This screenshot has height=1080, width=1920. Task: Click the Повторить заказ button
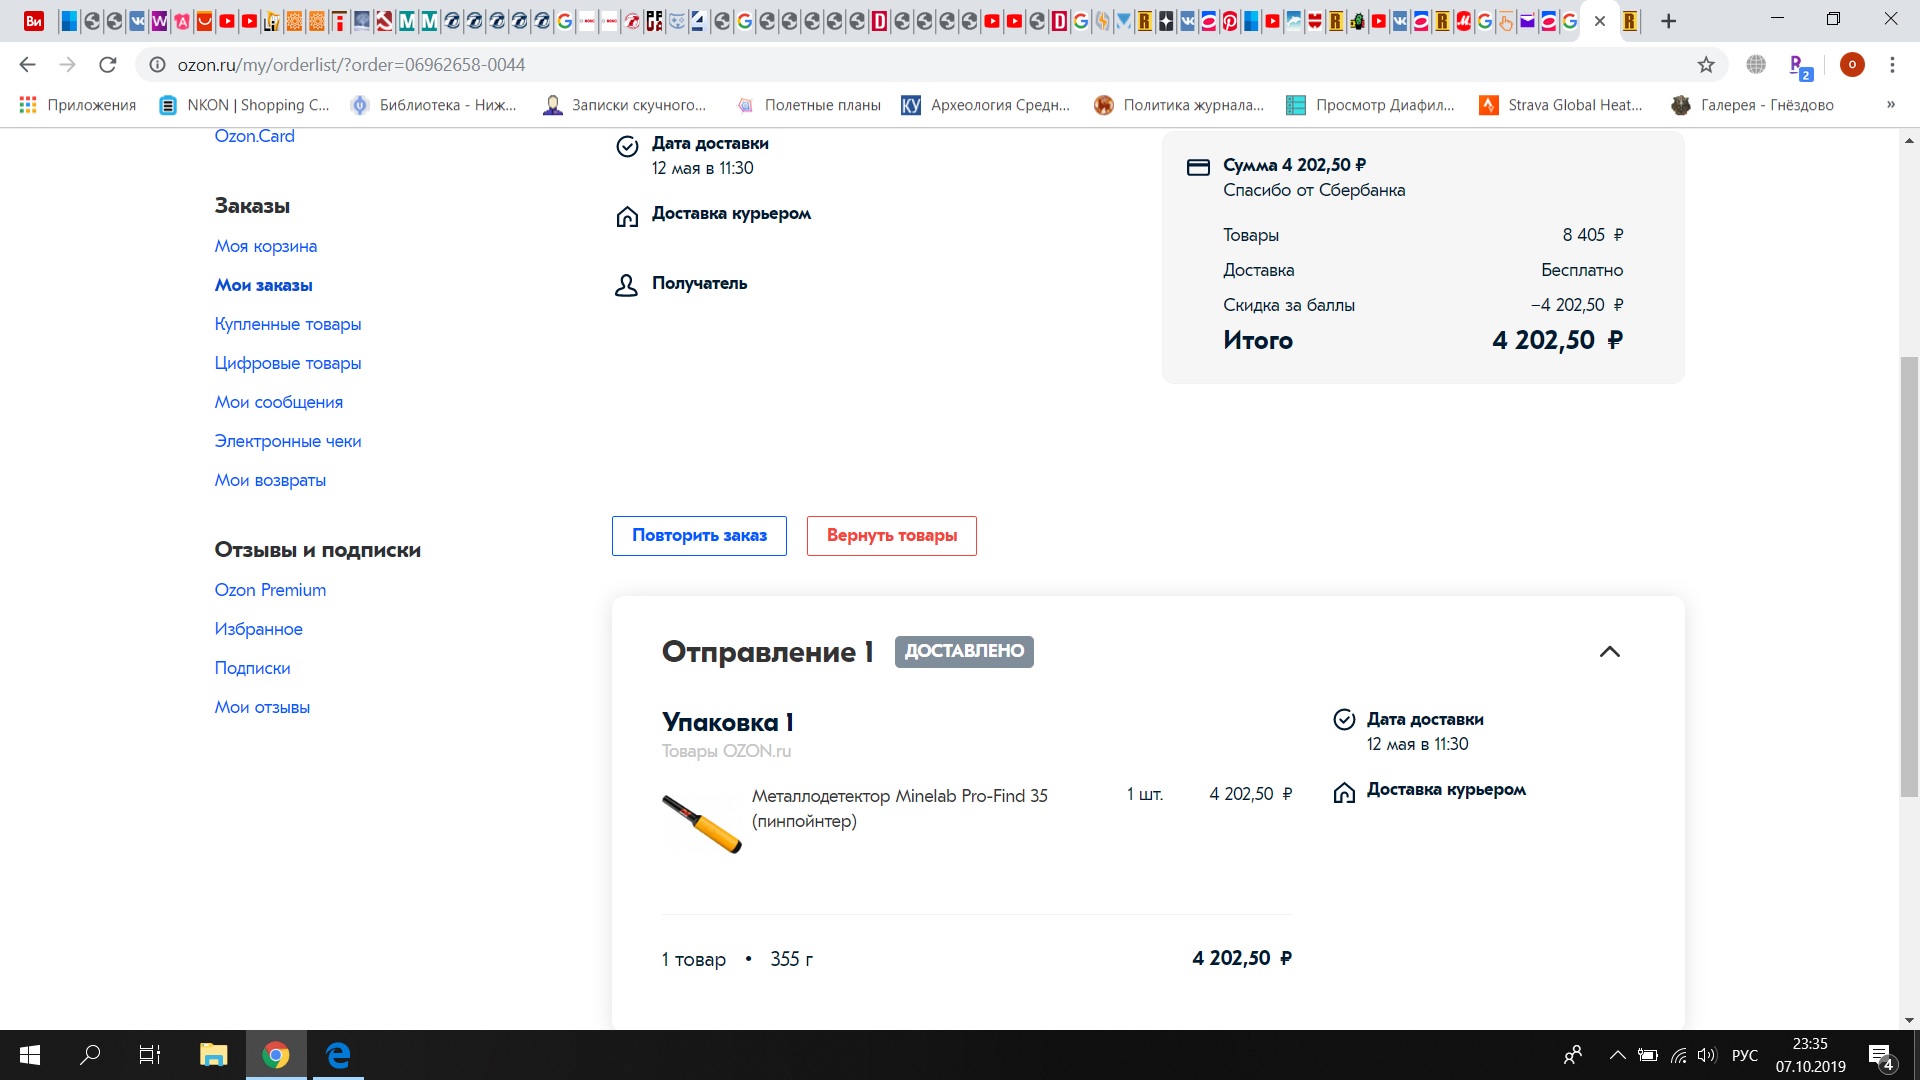point(699,536)
